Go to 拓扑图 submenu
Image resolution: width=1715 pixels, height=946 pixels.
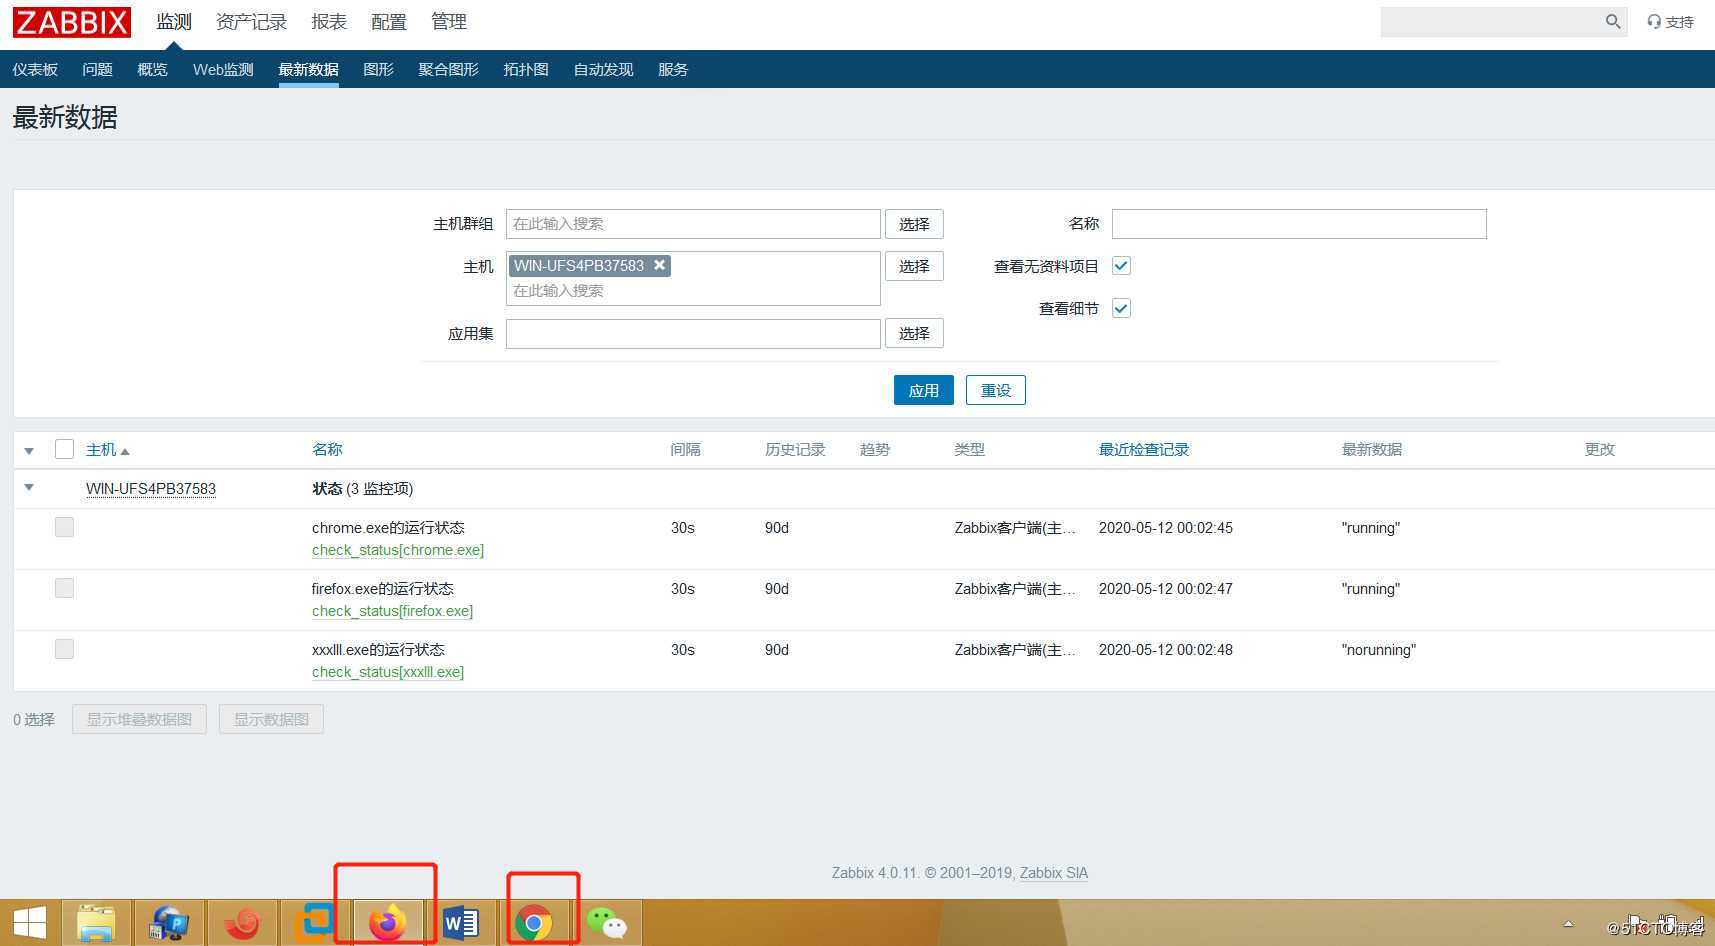click(x=526, y=69)
